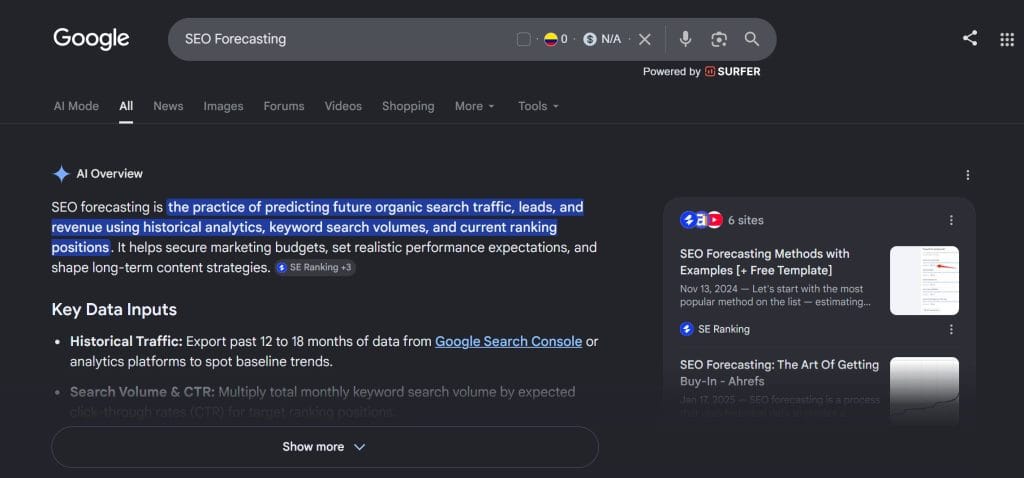
Task: Click the Search Volume & CTR bullet
Action: pos(323,402)
